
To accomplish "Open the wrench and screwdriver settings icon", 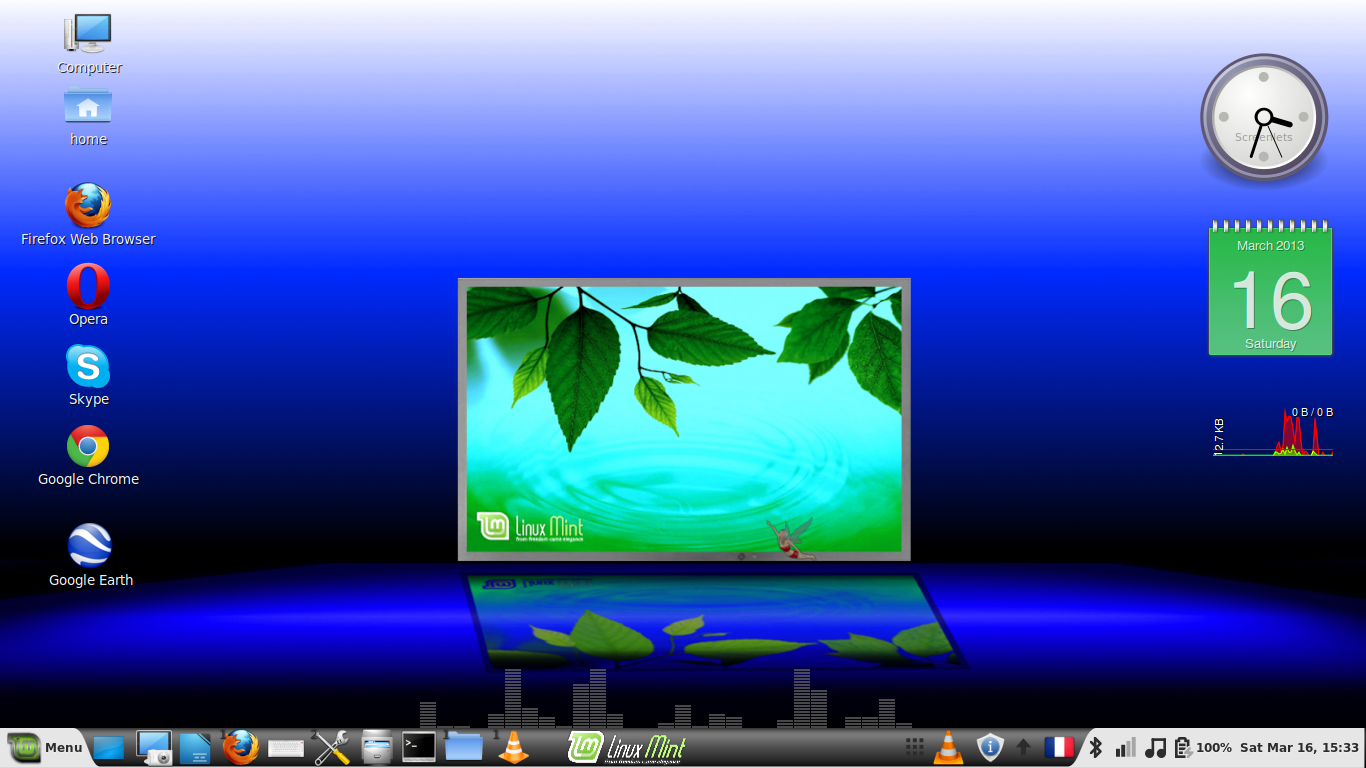I will [331, 747].
